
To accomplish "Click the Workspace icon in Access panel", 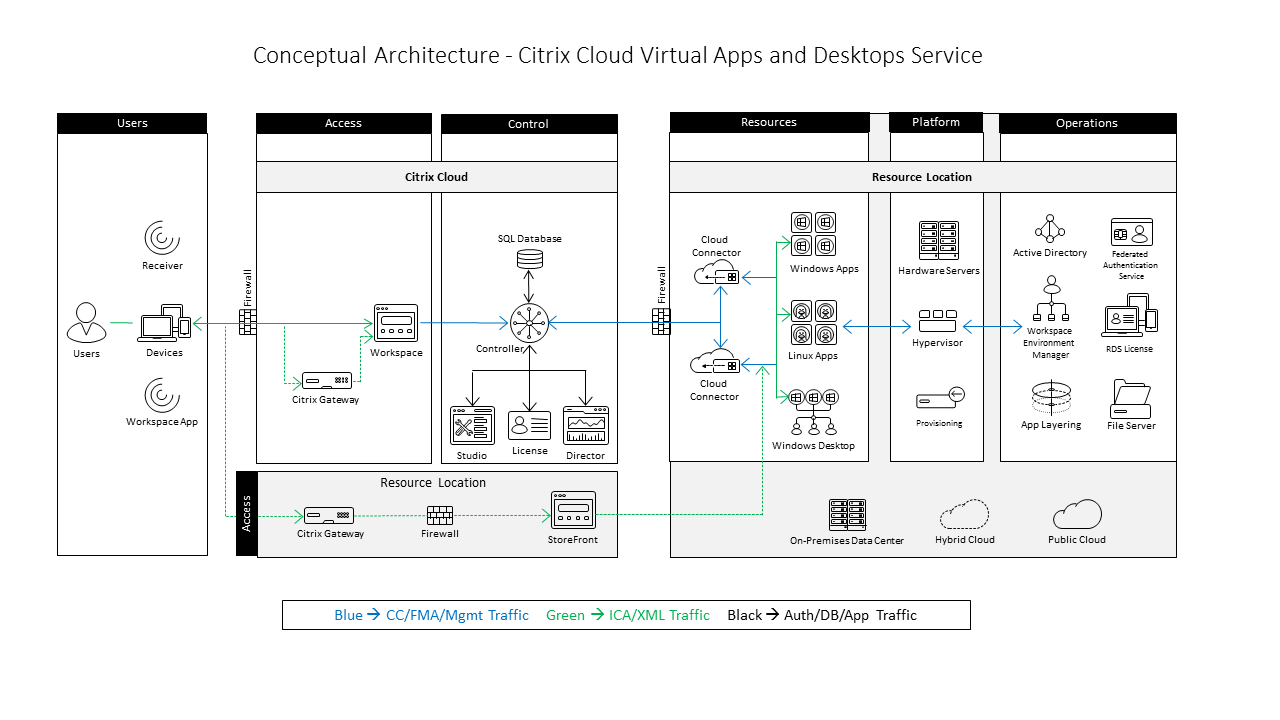I will (x=396, y=323).
